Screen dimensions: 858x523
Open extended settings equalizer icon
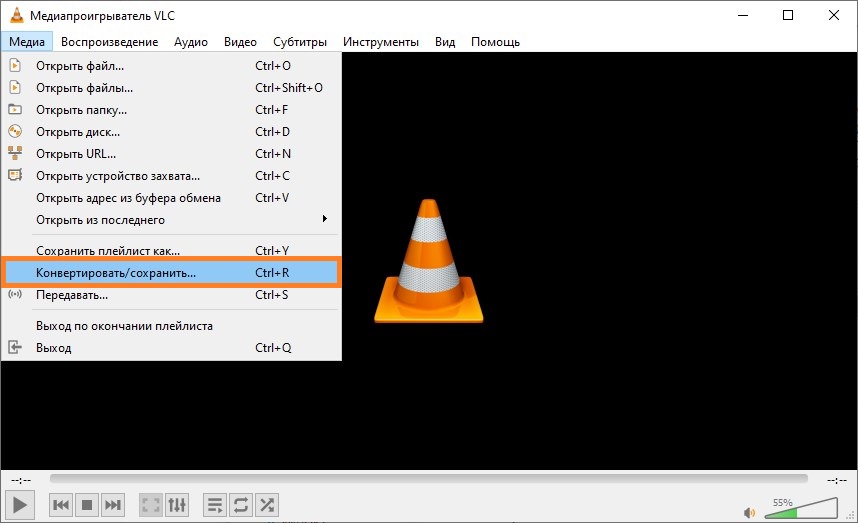pos(176,505)
